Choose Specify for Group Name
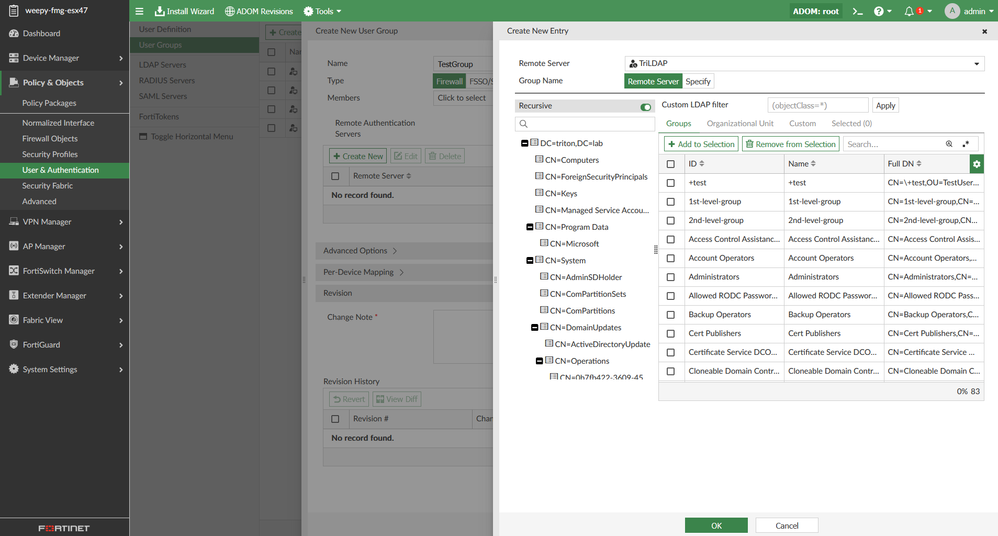998x536 pixels. (x=698, y=81)
